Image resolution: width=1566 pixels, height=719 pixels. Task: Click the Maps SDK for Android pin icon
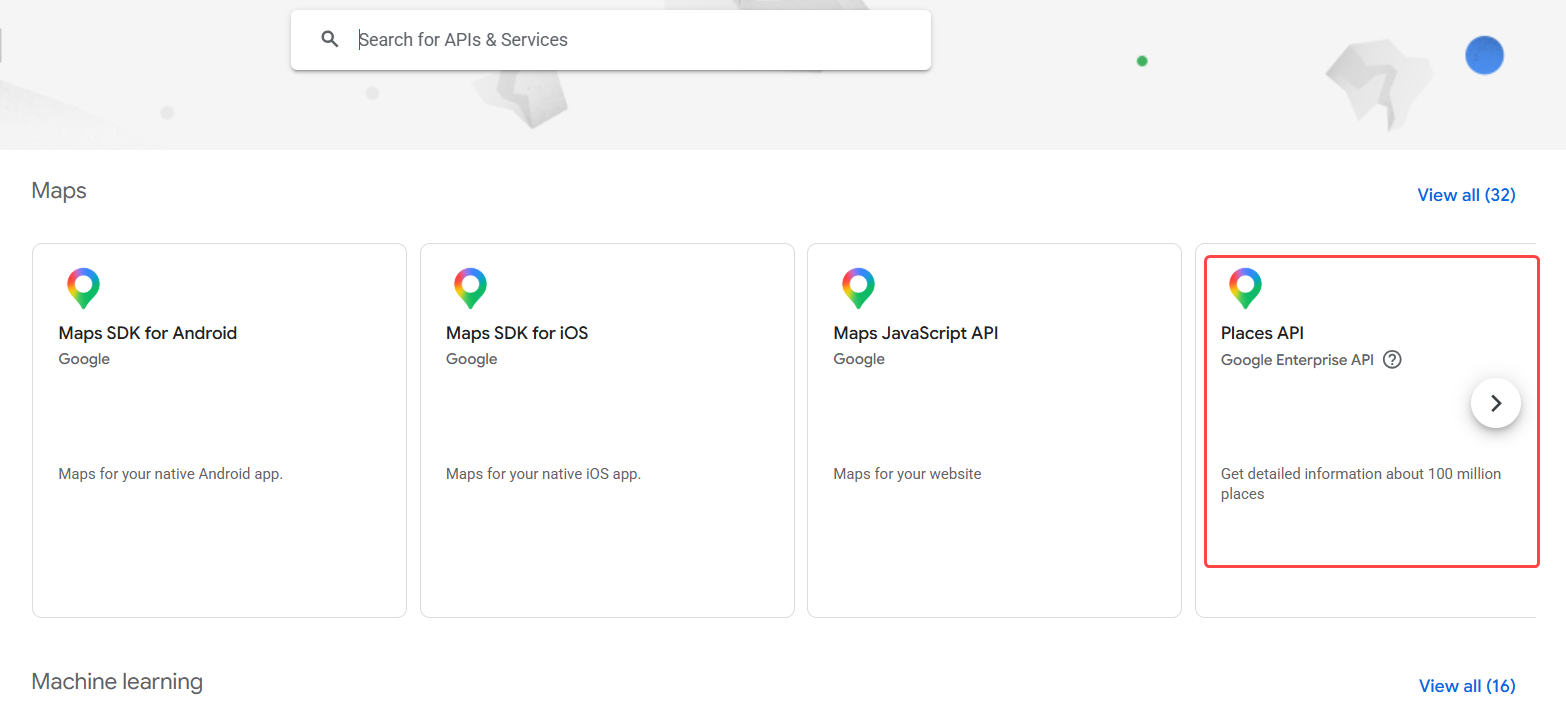pos(84,288)
